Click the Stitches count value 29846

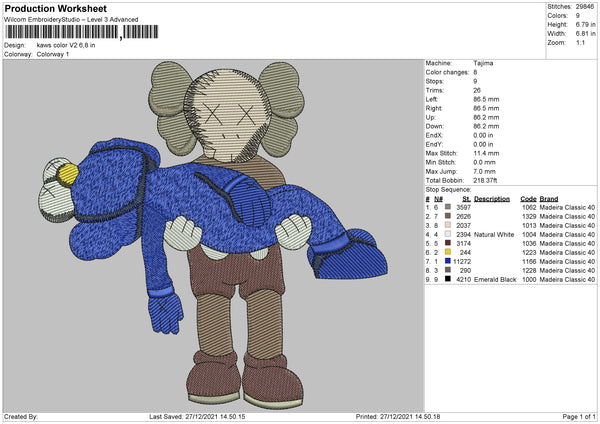click(584, 6)
